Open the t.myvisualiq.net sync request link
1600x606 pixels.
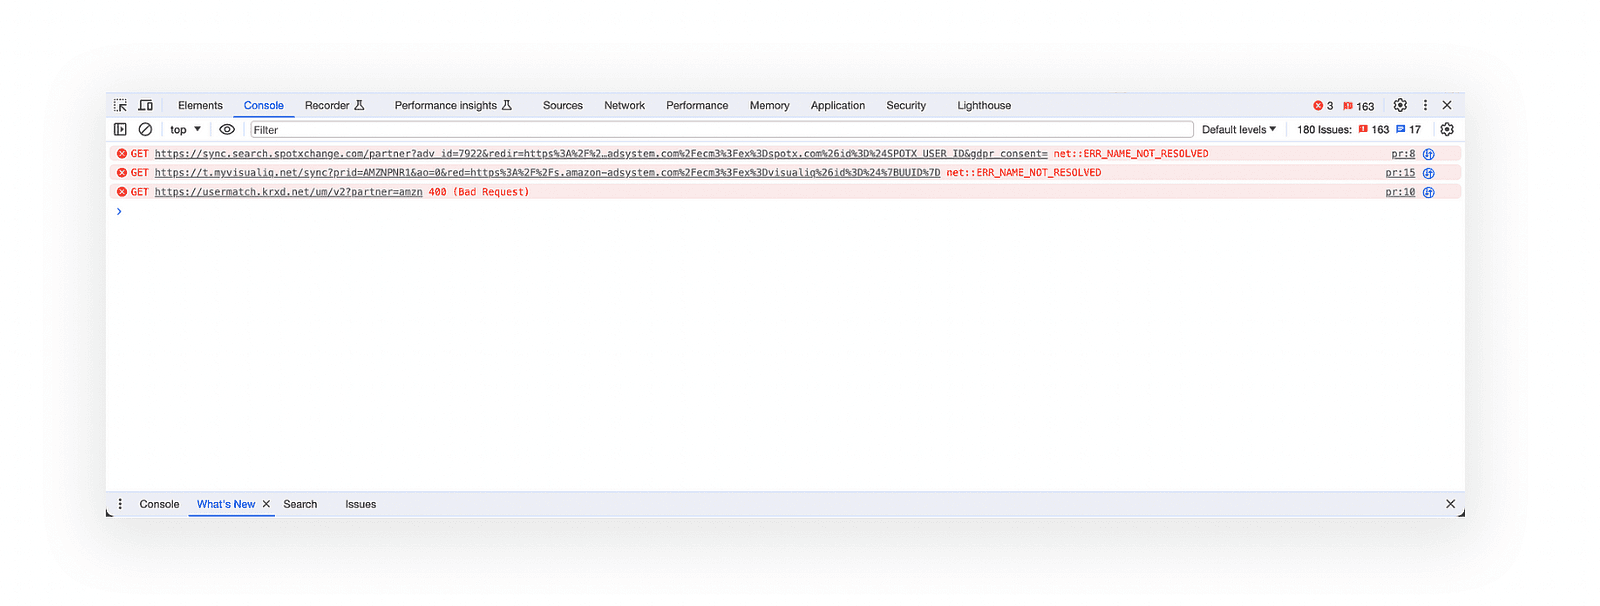547,173
